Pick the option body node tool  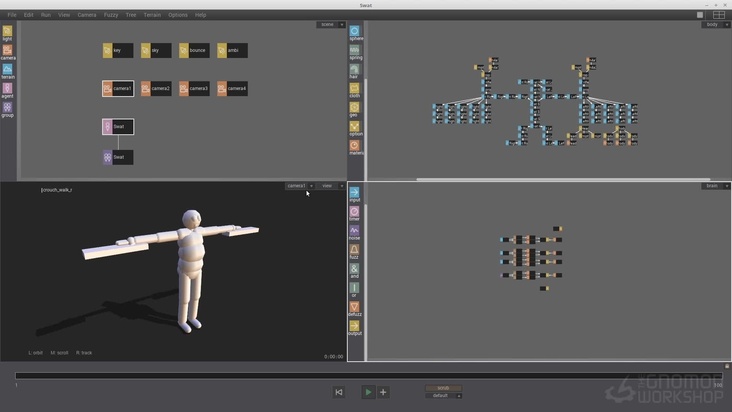355,129
